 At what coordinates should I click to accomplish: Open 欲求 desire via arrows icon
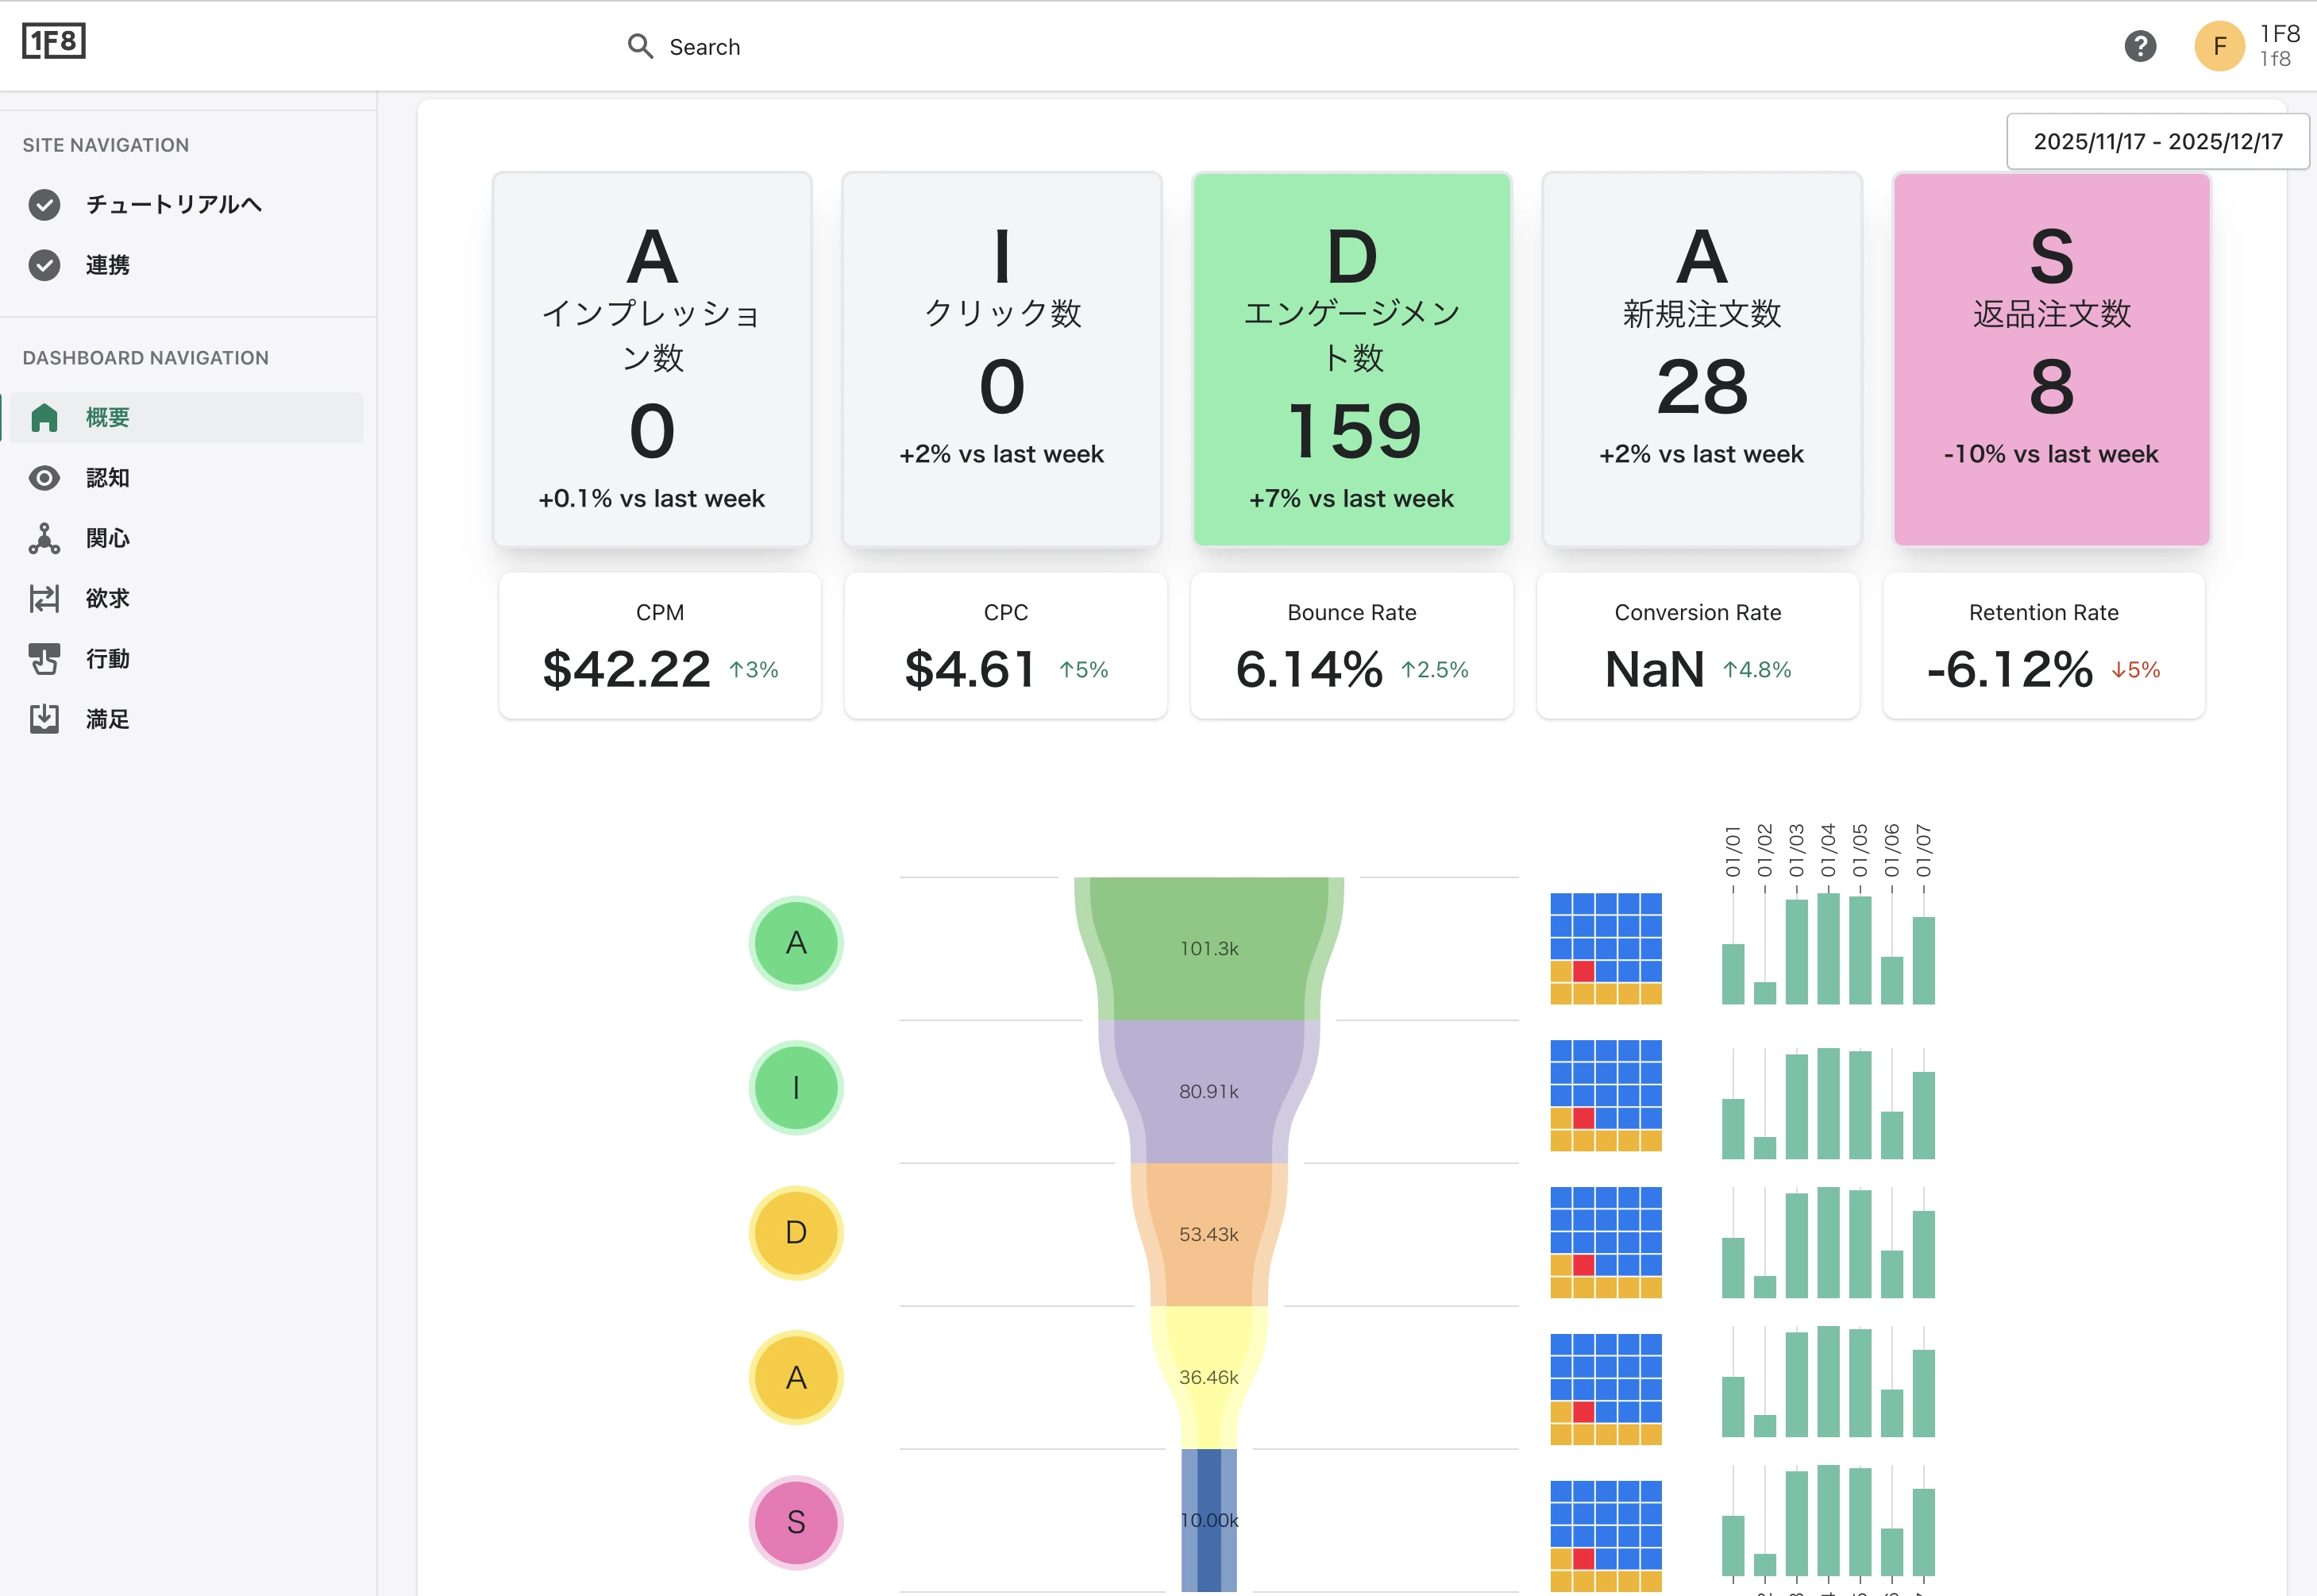tap(44, 599)
